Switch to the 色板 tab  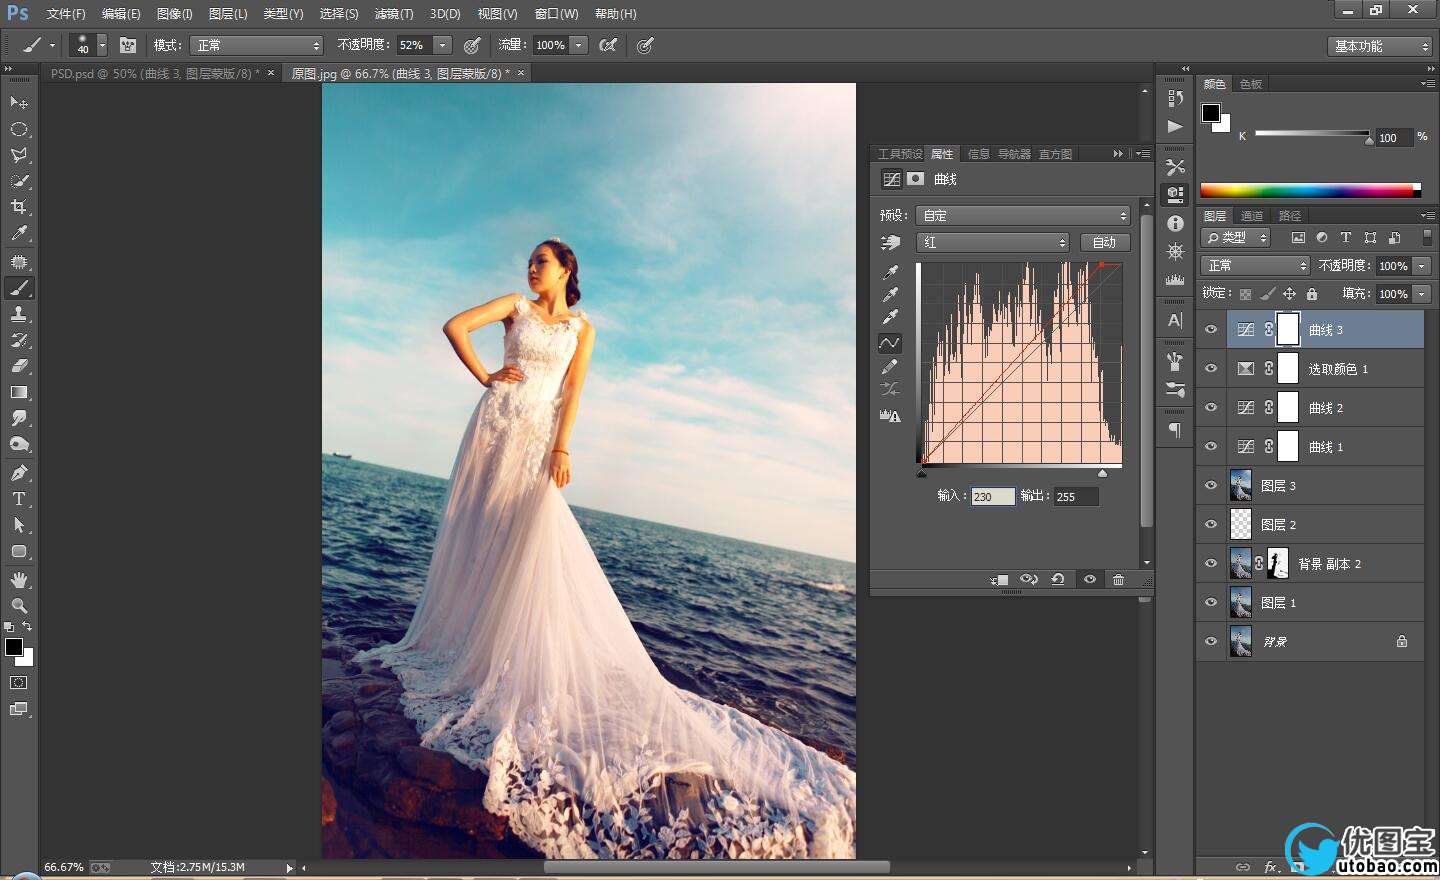tap(1251, 84)
